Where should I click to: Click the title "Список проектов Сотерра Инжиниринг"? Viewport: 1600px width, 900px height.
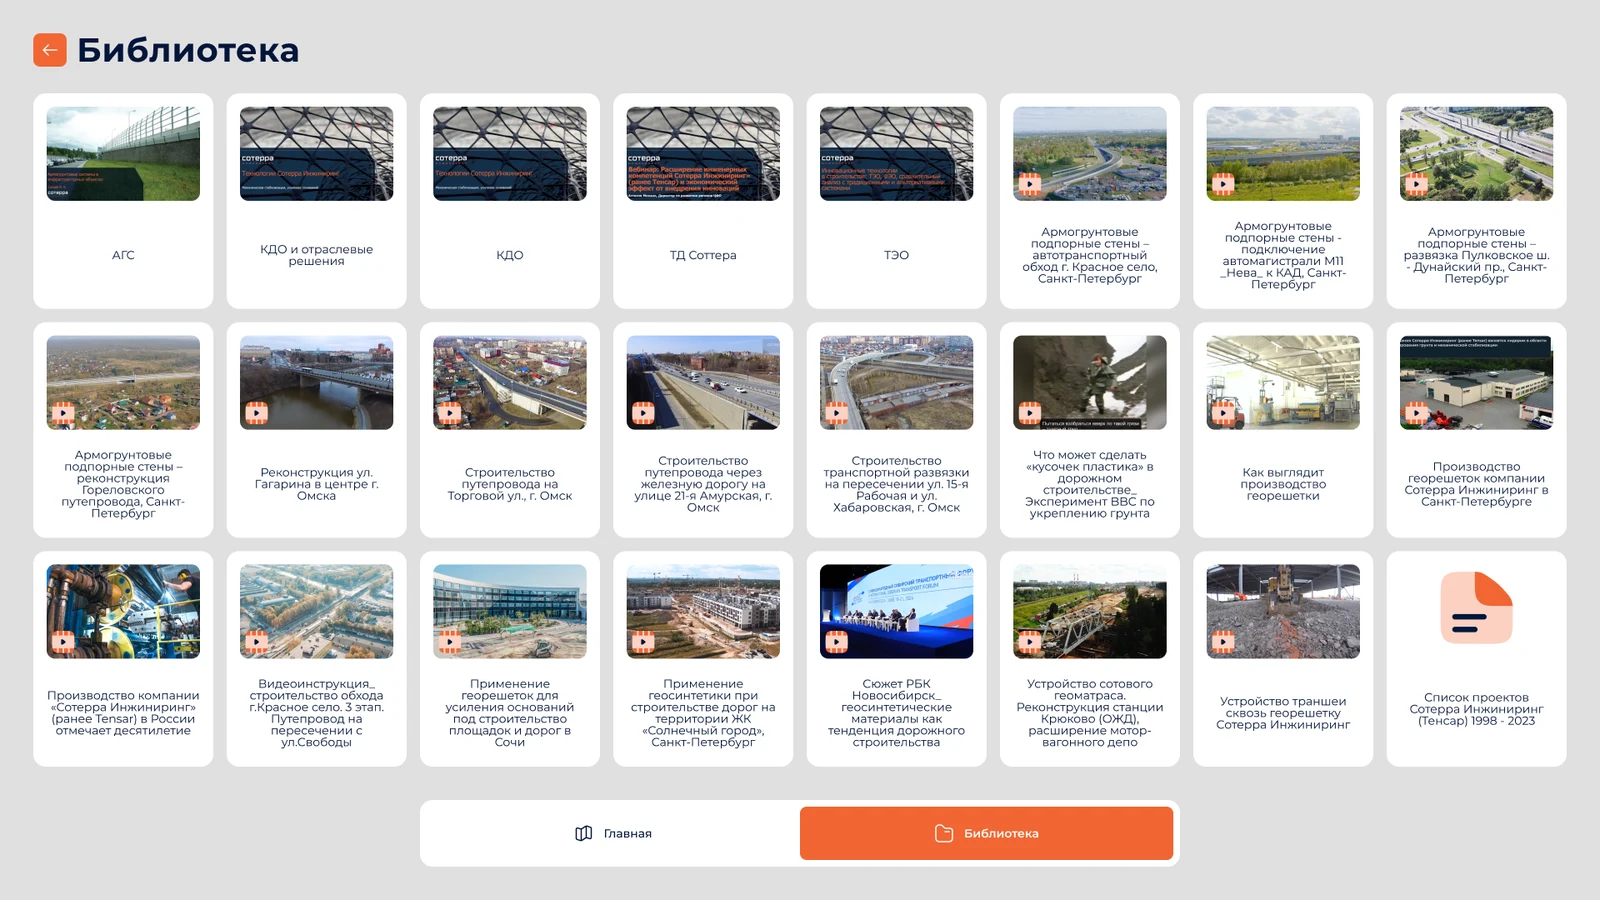pyautogui.click(x=1476, y=709)
